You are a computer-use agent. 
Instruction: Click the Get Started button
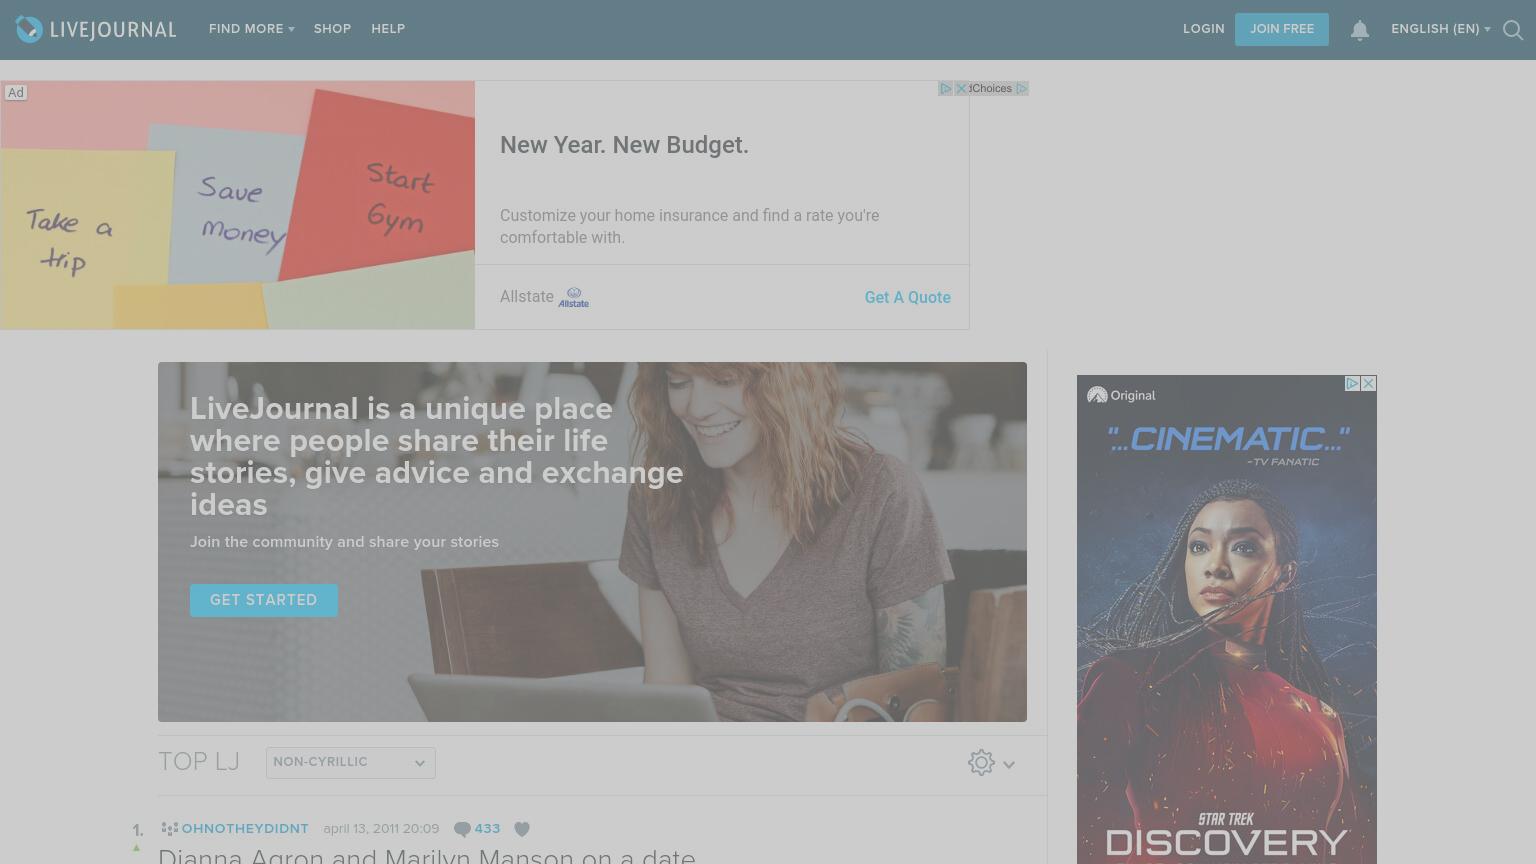(264, 600)
